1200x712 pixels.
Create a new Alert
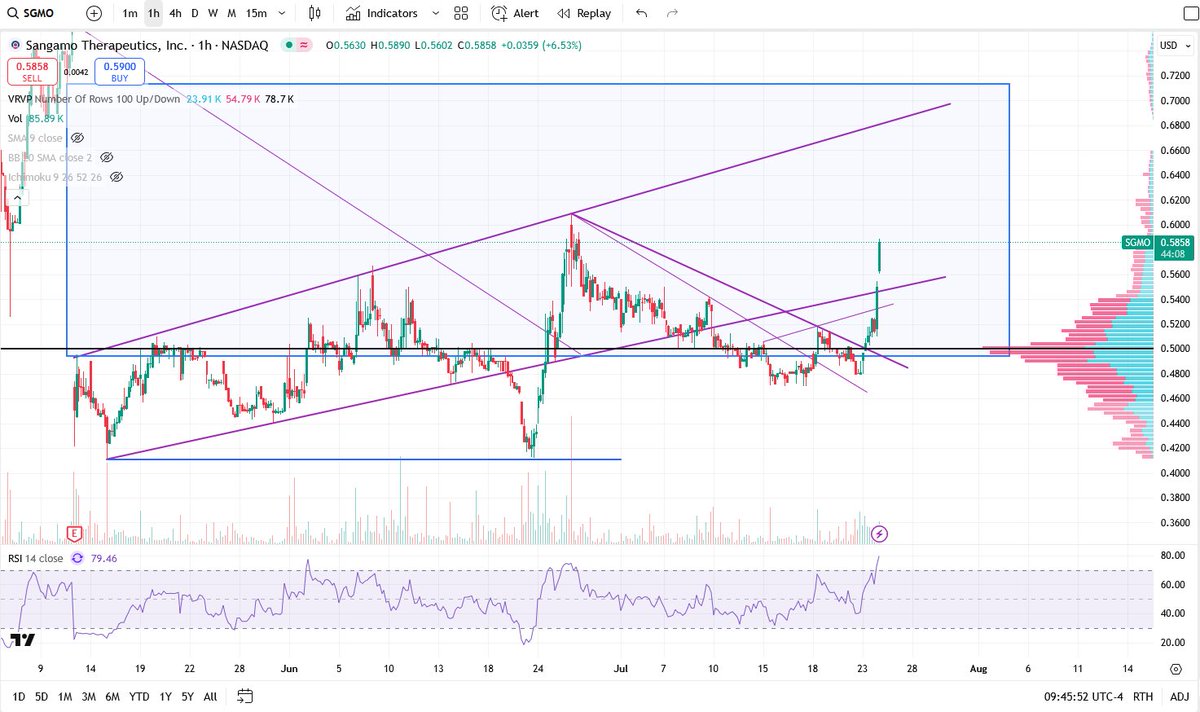click(x=515, y=13)
